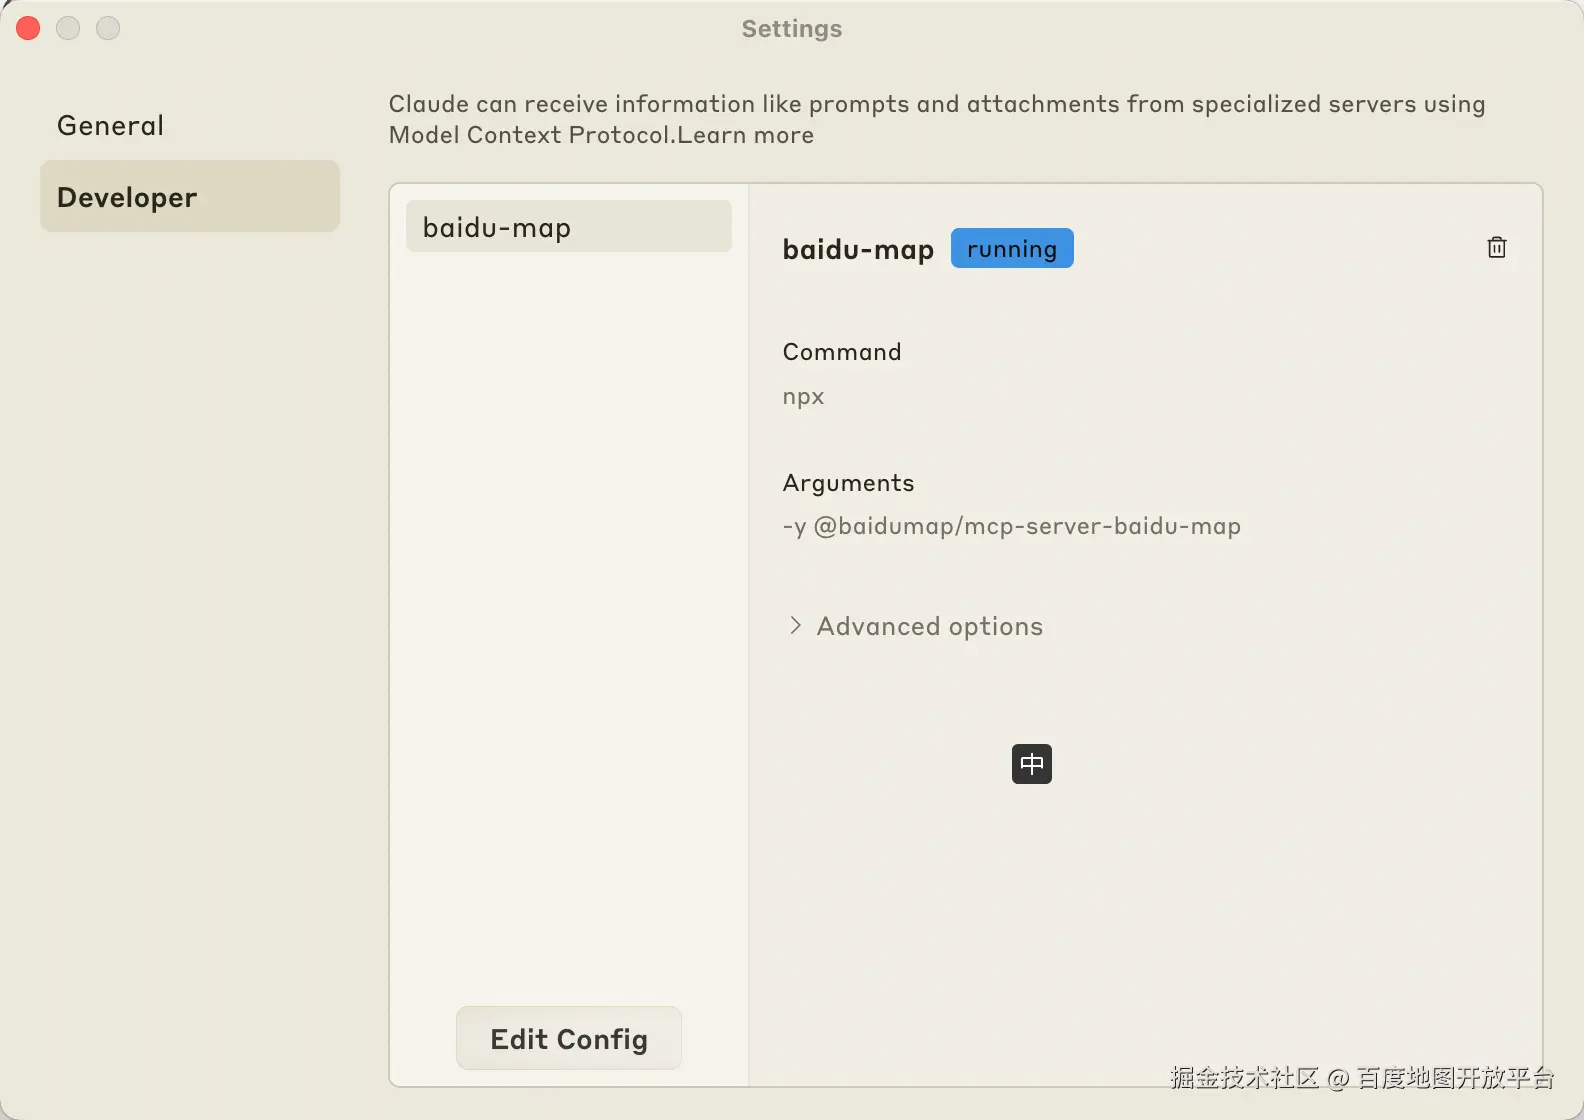Click the Arguments label

click(848, 483)
